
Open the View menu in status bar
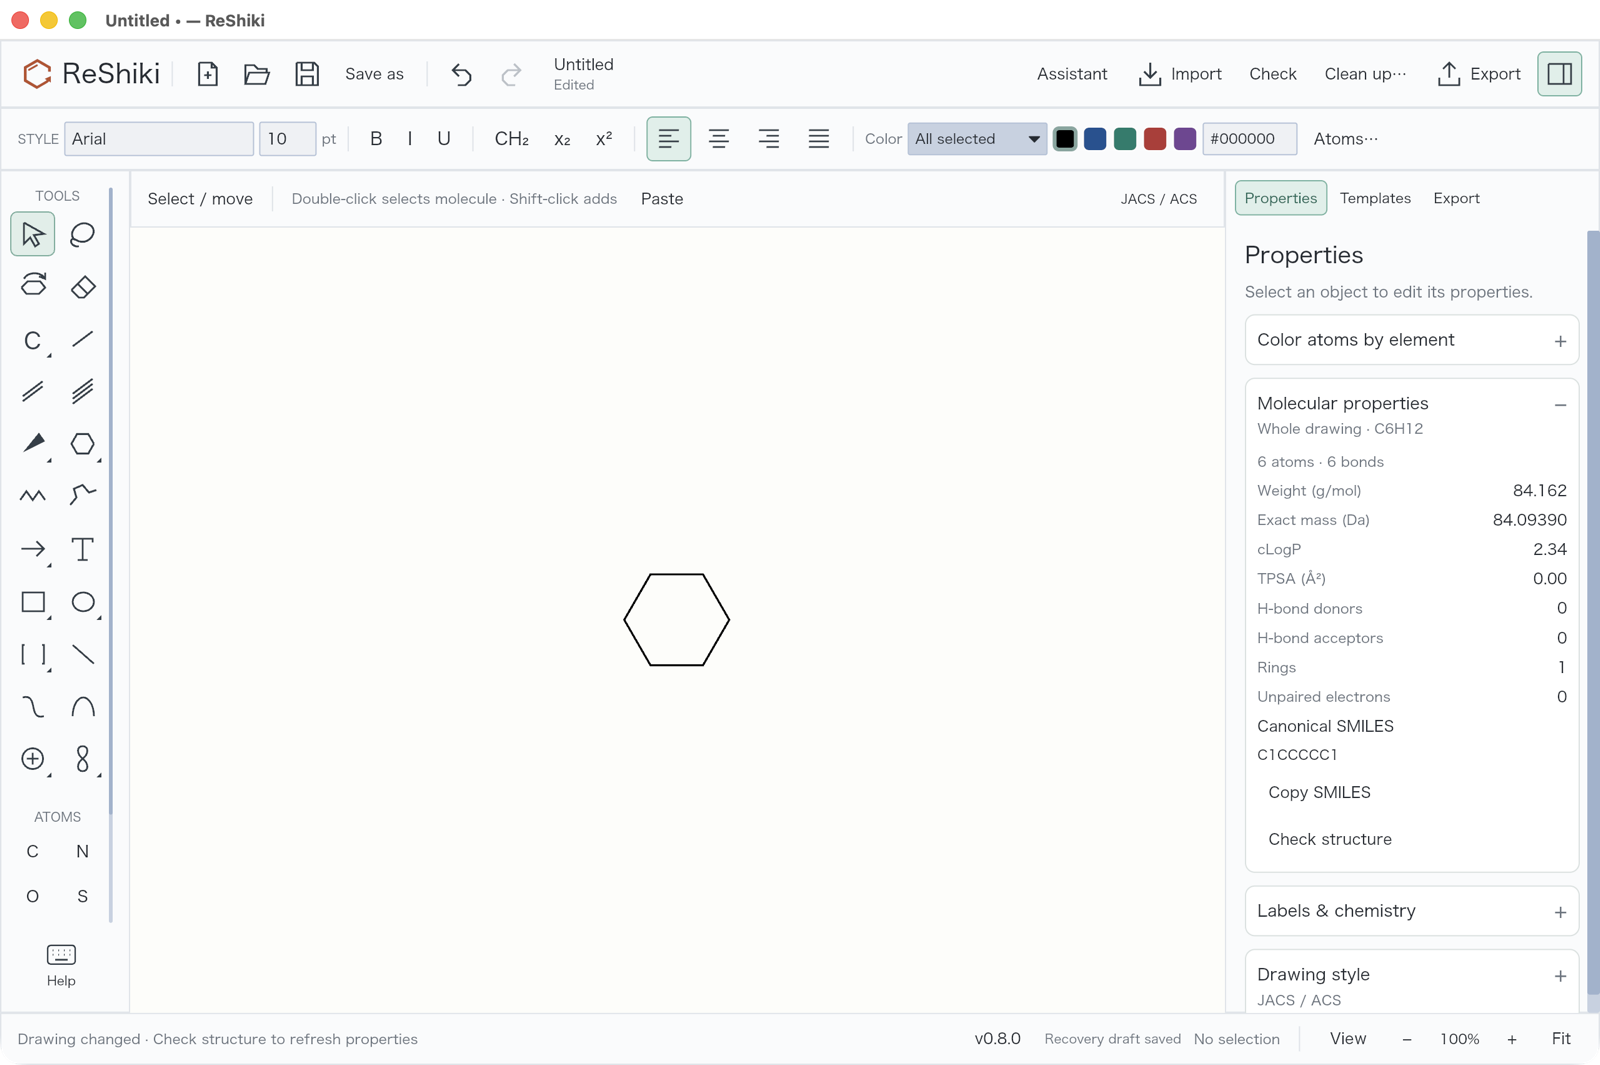pos(1348,1039)
